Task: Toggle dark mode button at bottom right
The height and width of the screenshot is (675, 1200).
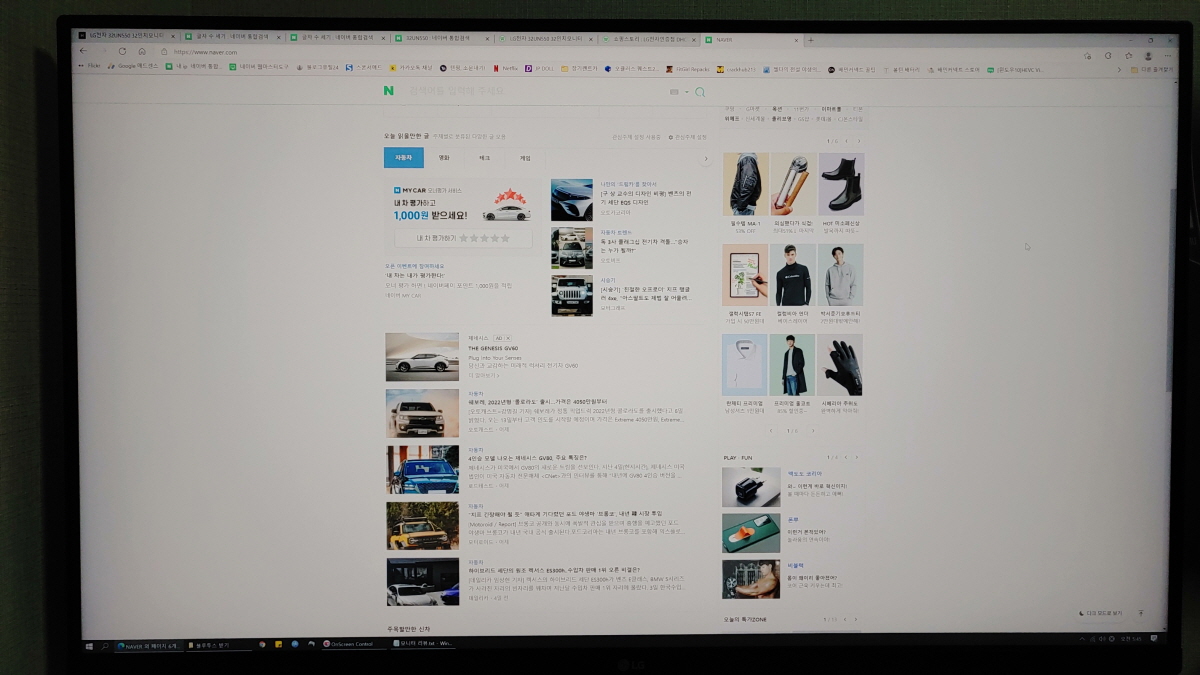Action: [1102, 612]
